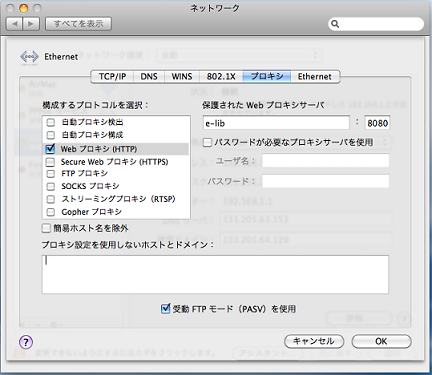432x375 pixels.
Task: Check 簡易ホスト名を除外
Action: tap(46, 228)
